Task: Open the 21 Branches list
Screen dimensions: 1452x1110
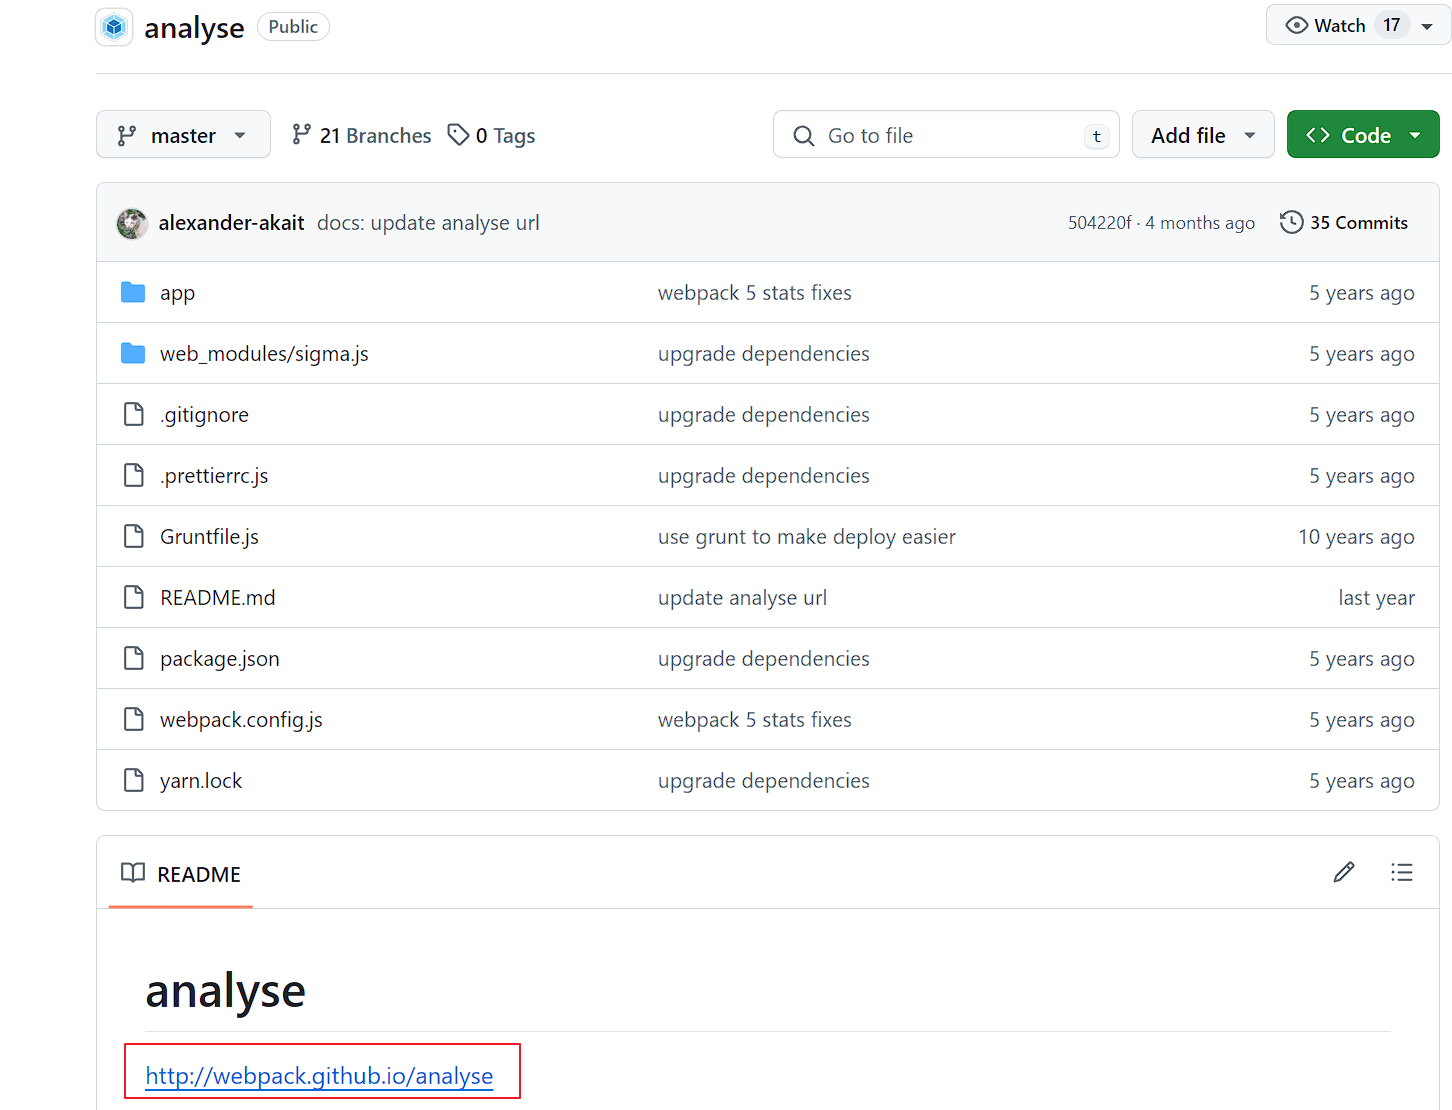Action: (361, 135)
